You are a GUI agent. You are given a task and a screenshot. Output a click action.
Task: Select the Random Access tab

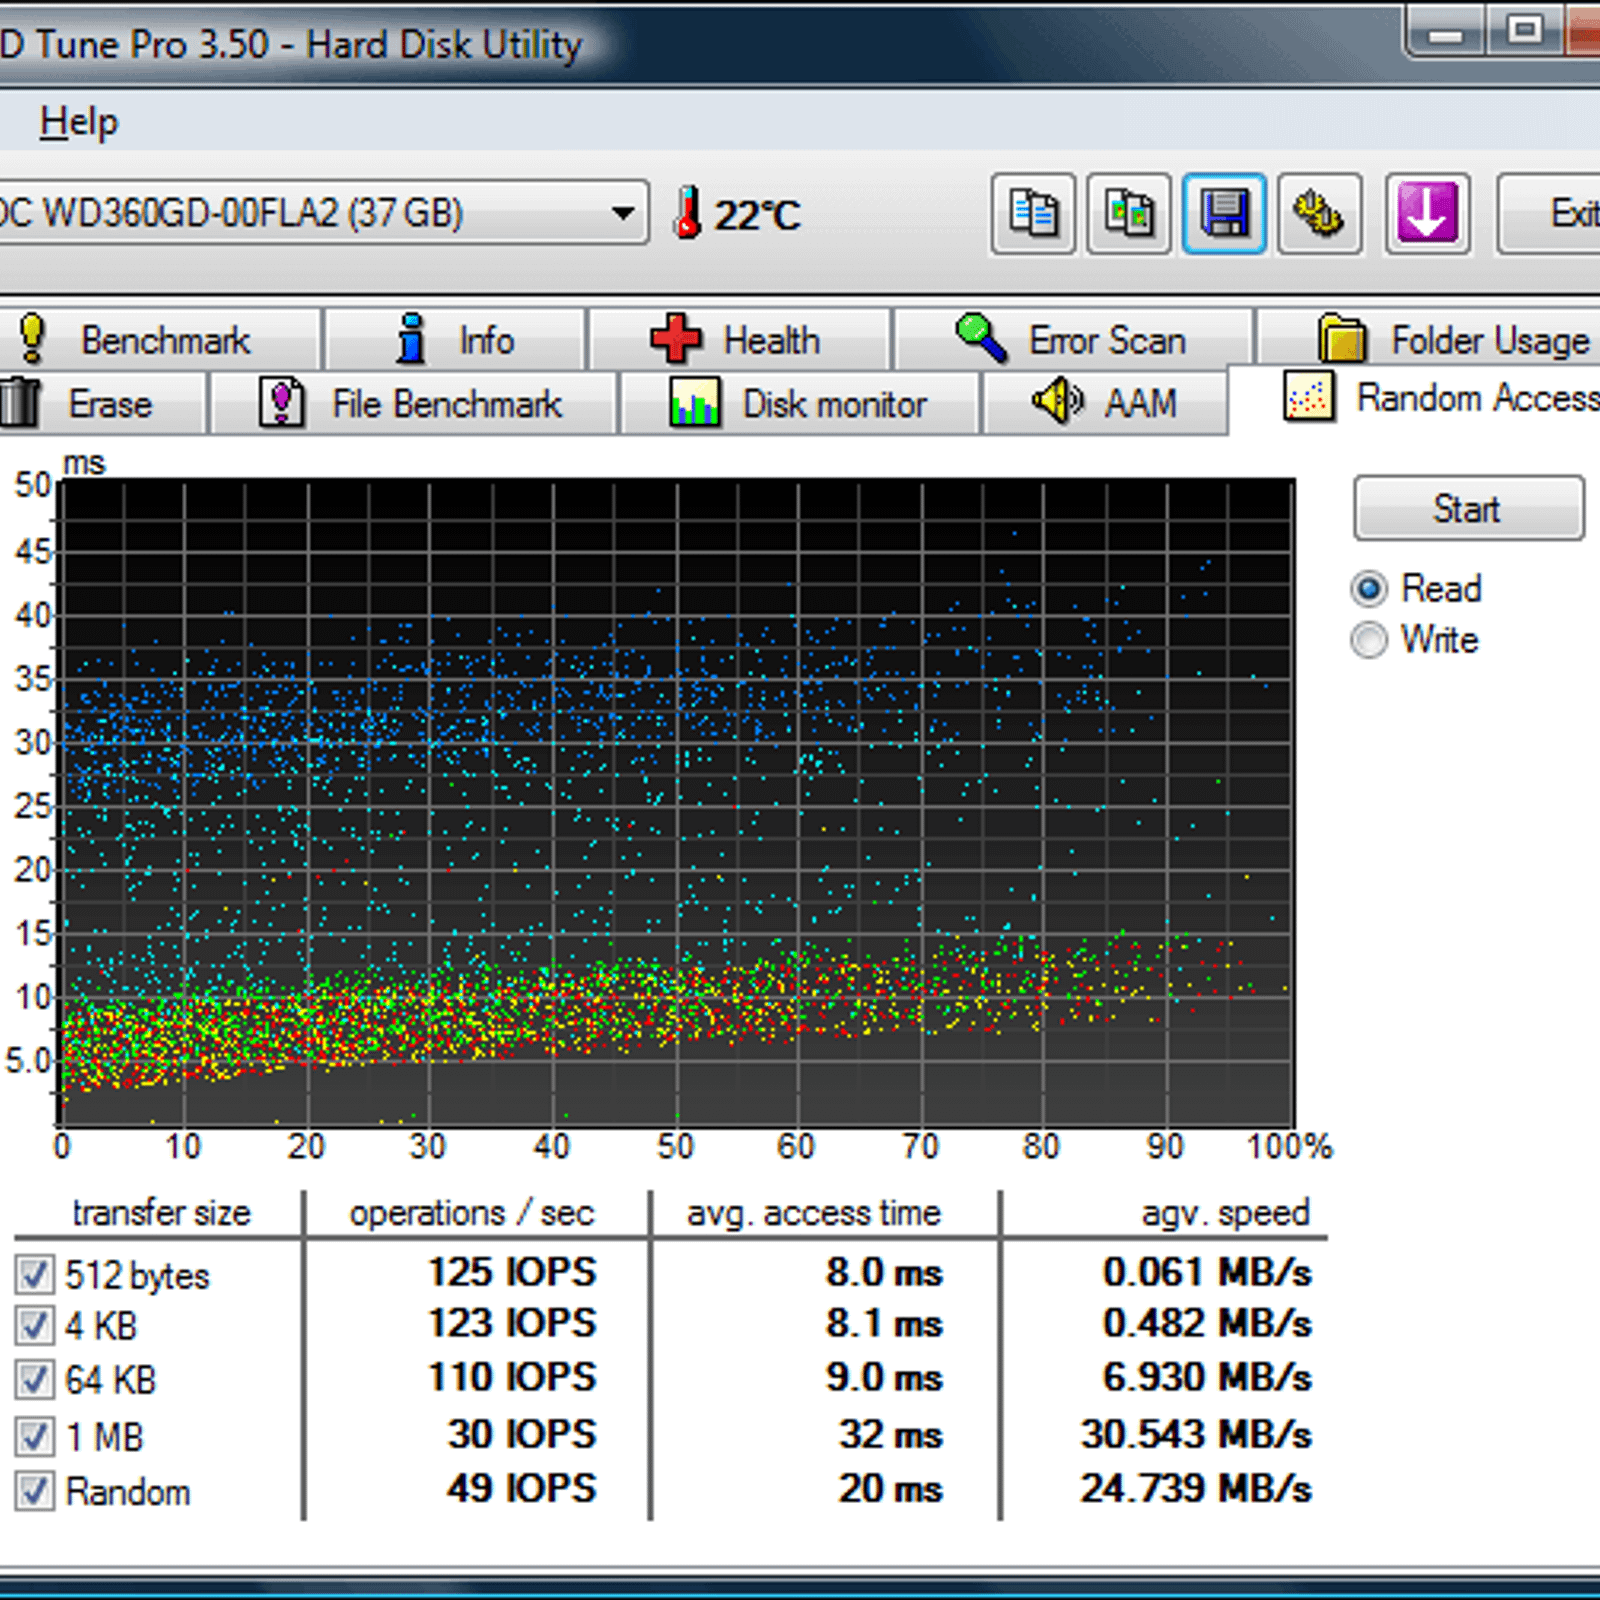click(1417, 399)
